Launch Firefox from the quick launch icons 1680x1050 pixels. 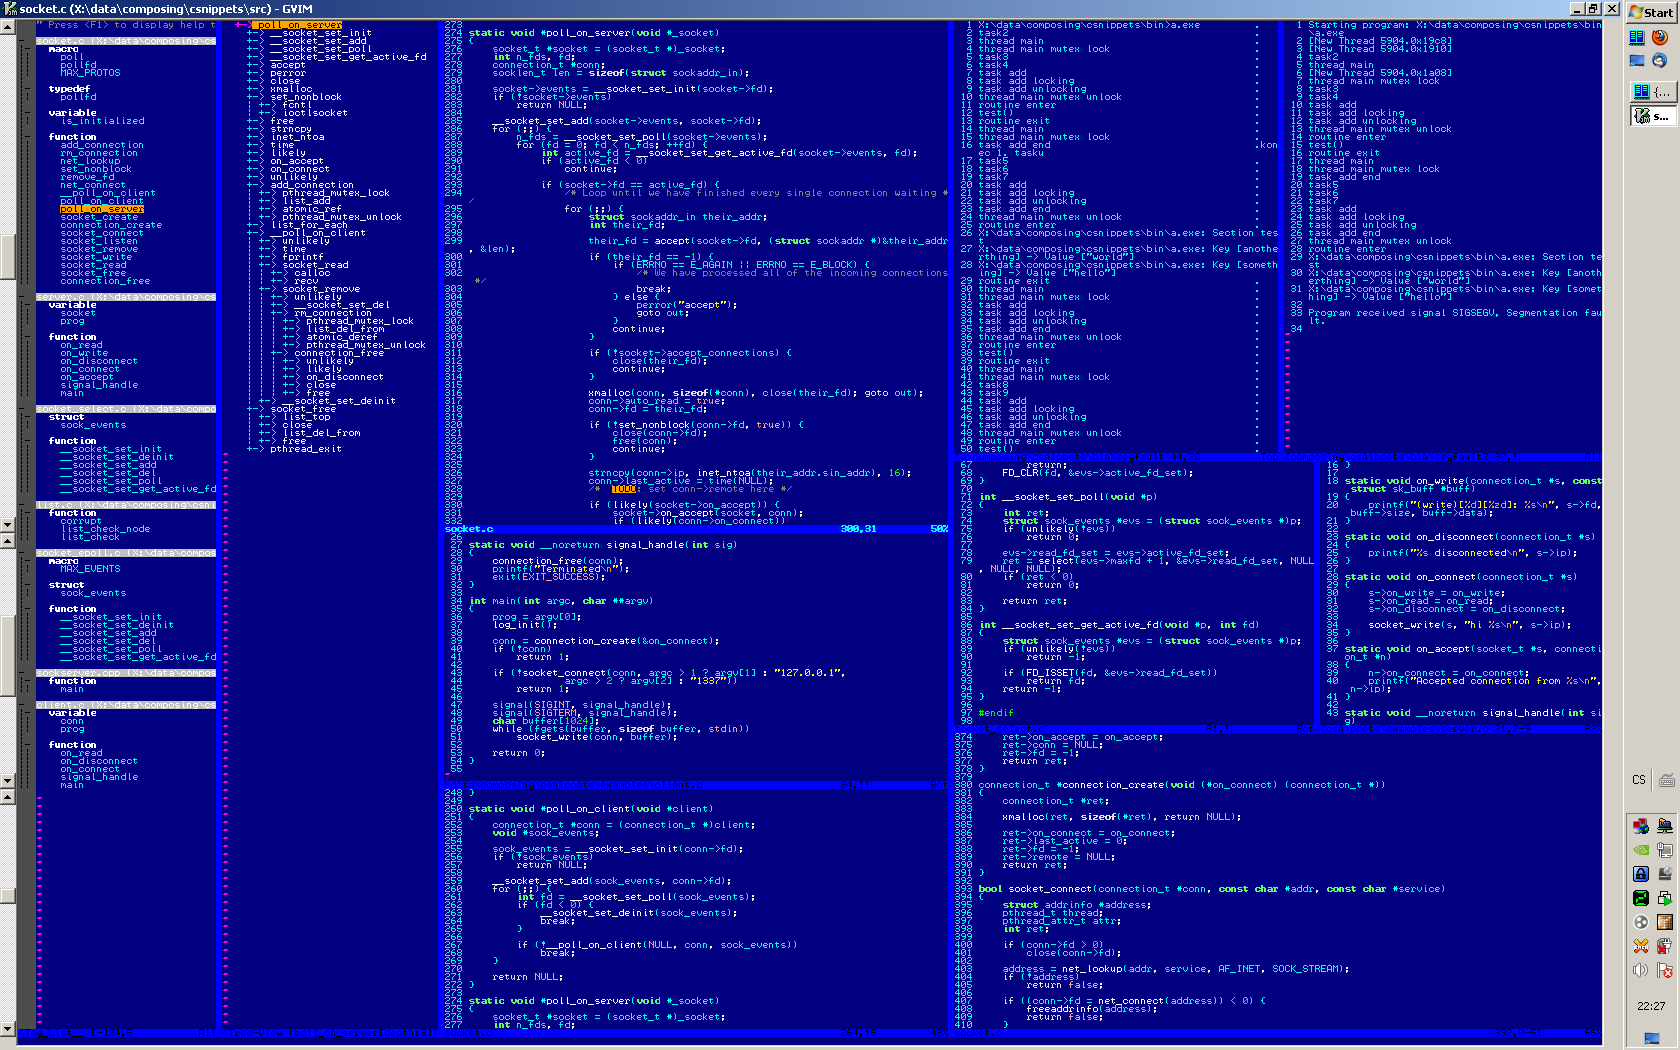(1660, 37)
